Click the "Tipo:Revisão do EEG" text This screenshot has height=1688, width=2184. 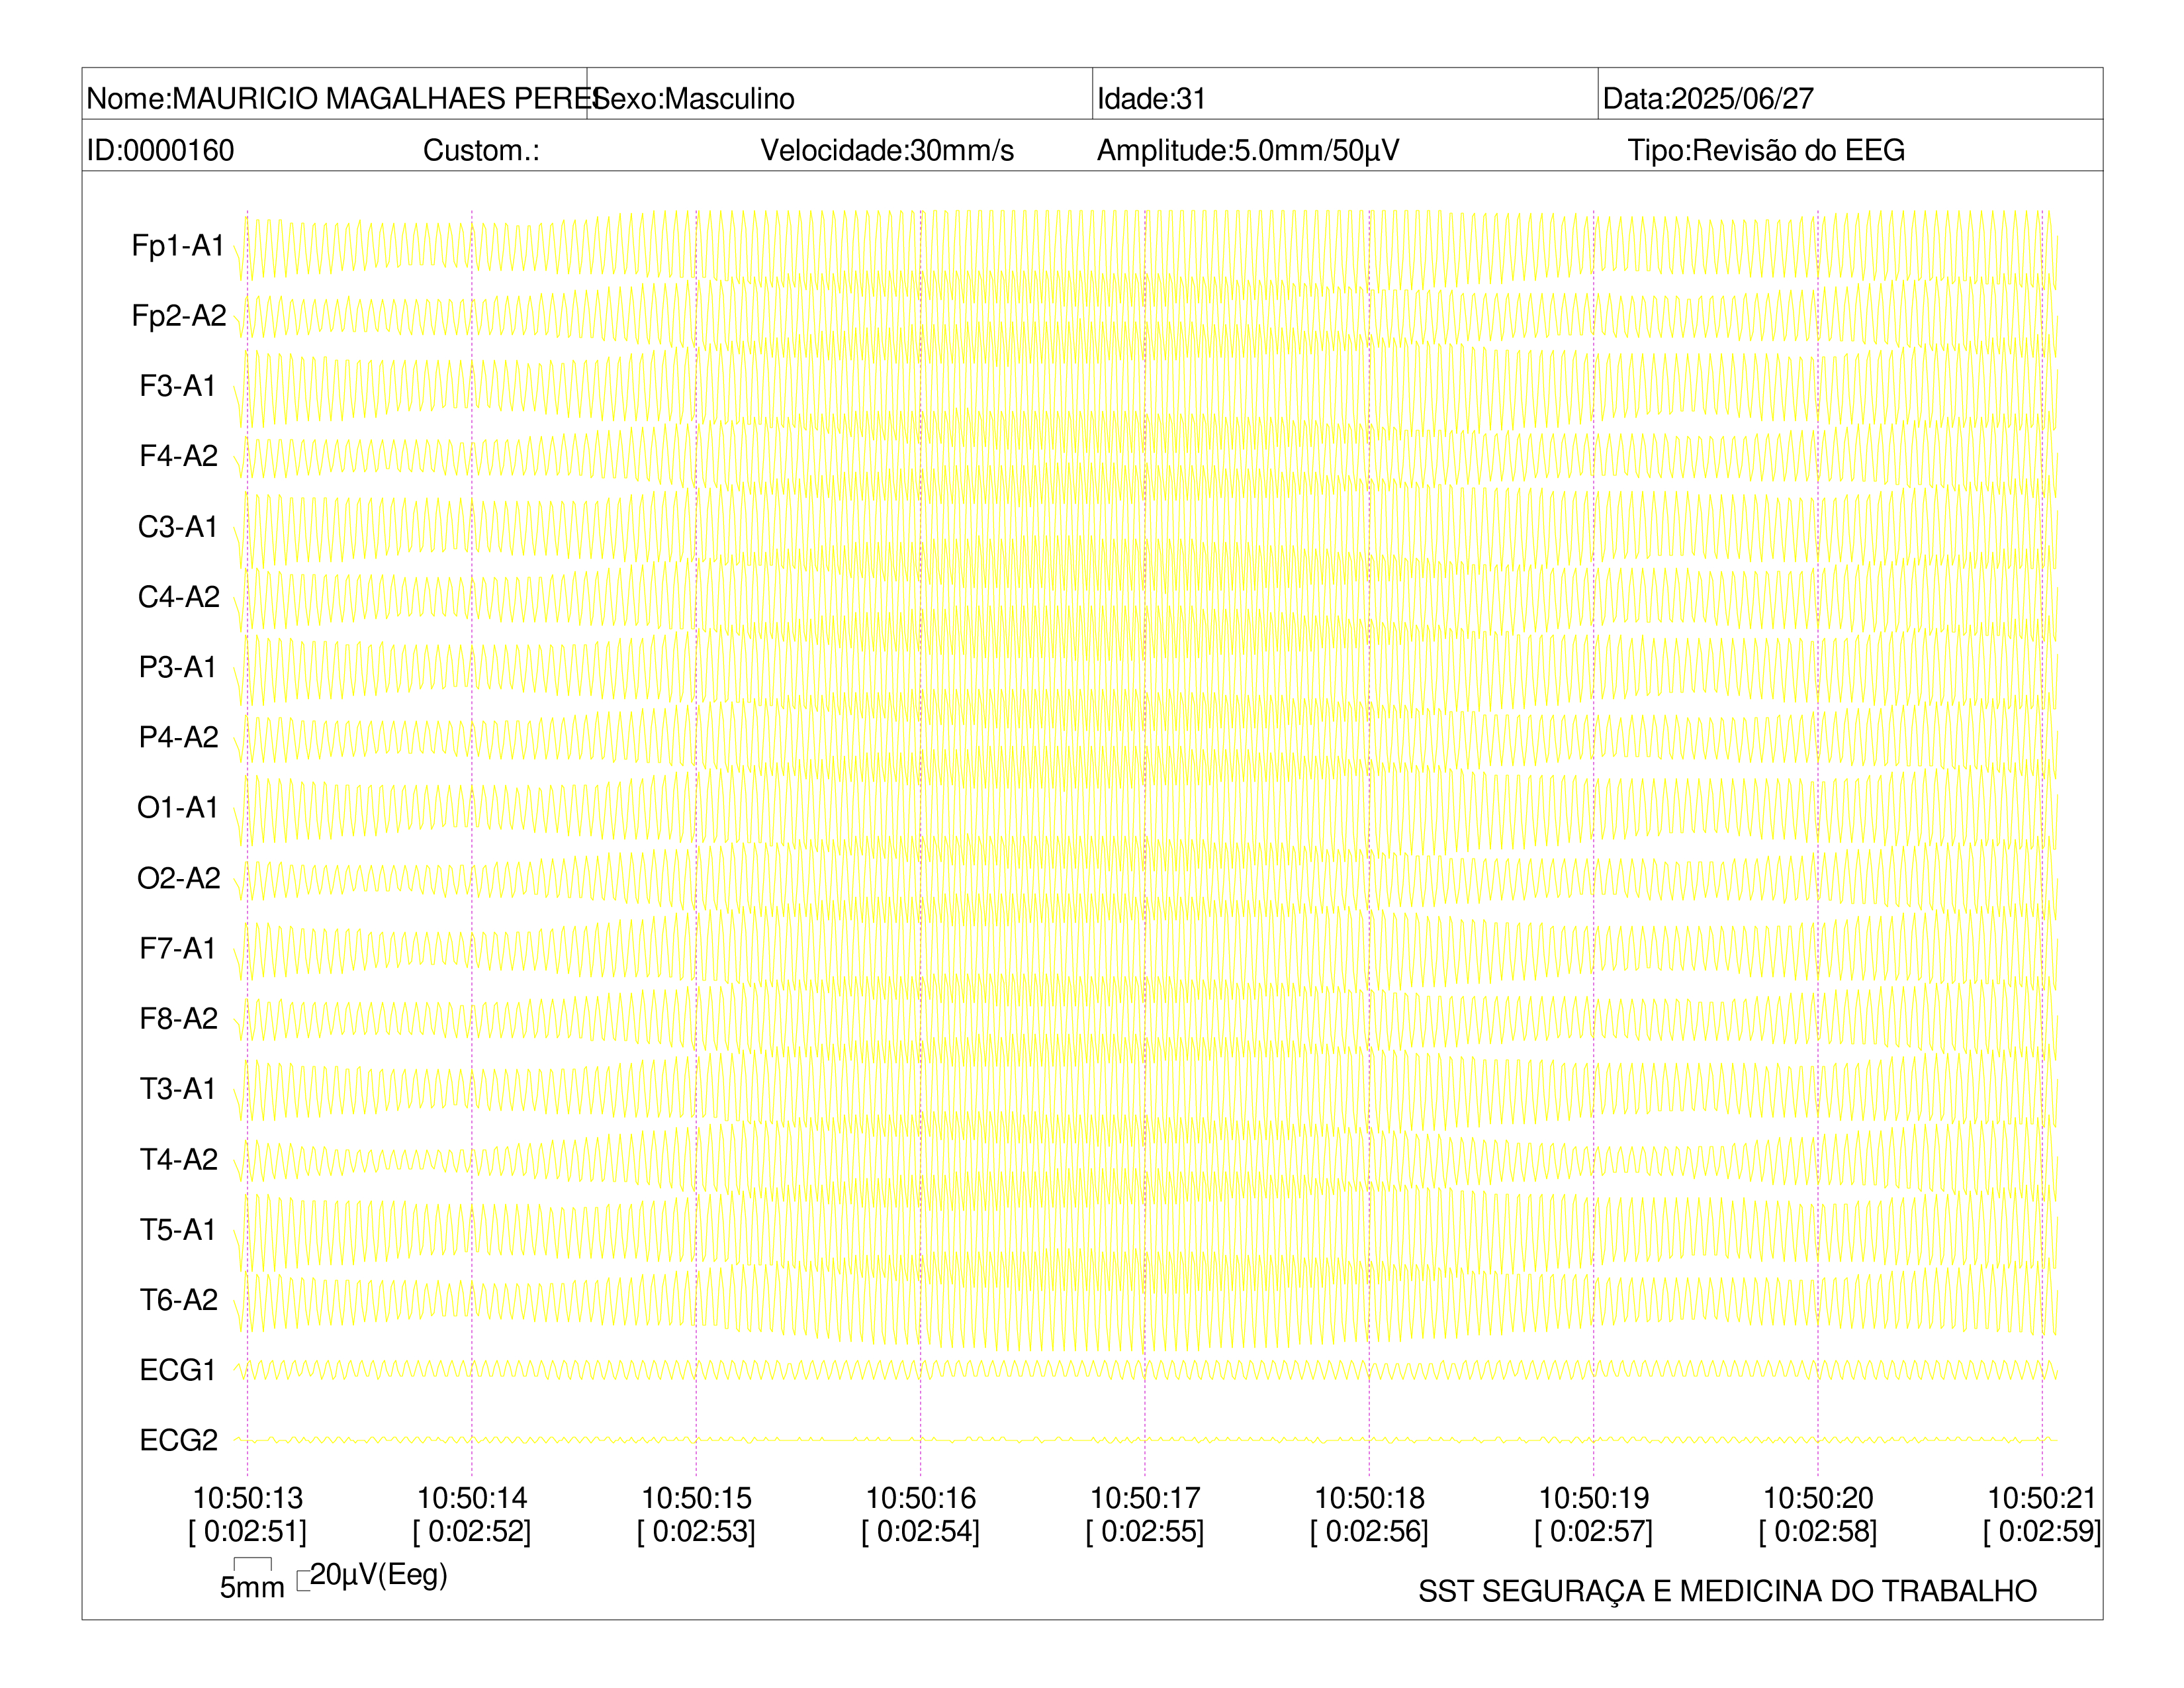click(1766, 150)
